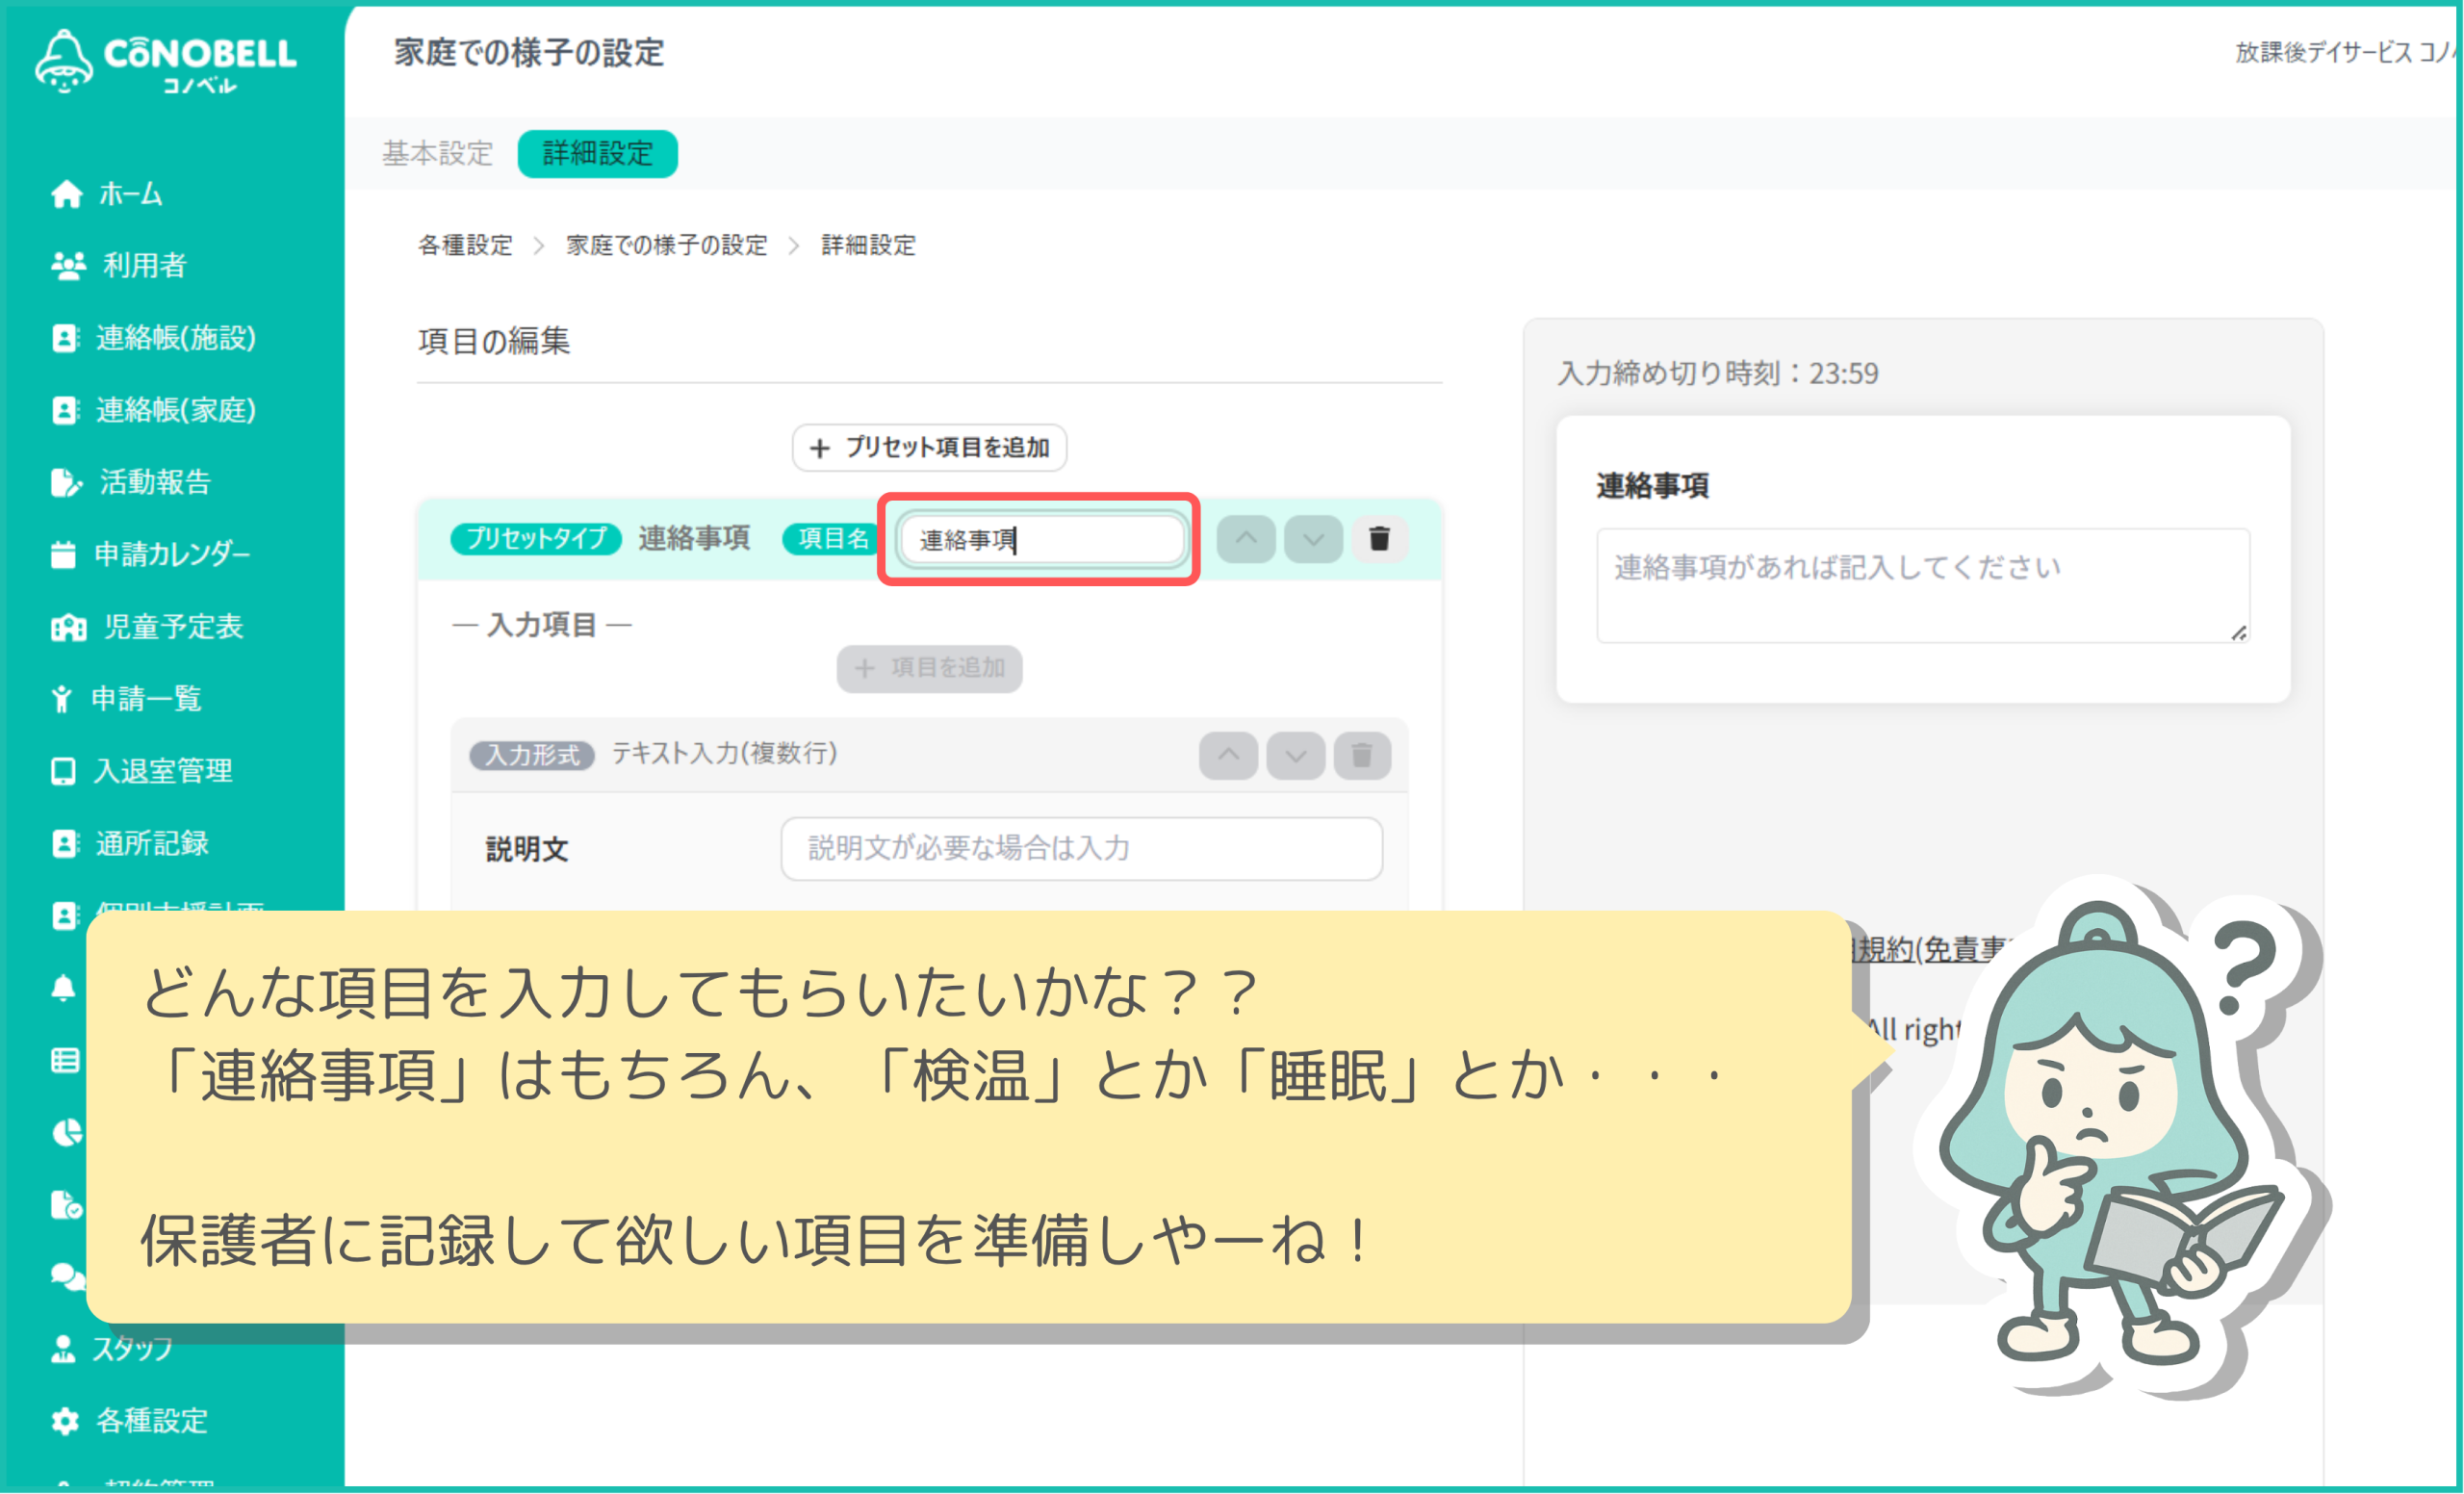Open 申請カレンダー calendar icon
This screenshot has height=1494, width=2464.
63,555
